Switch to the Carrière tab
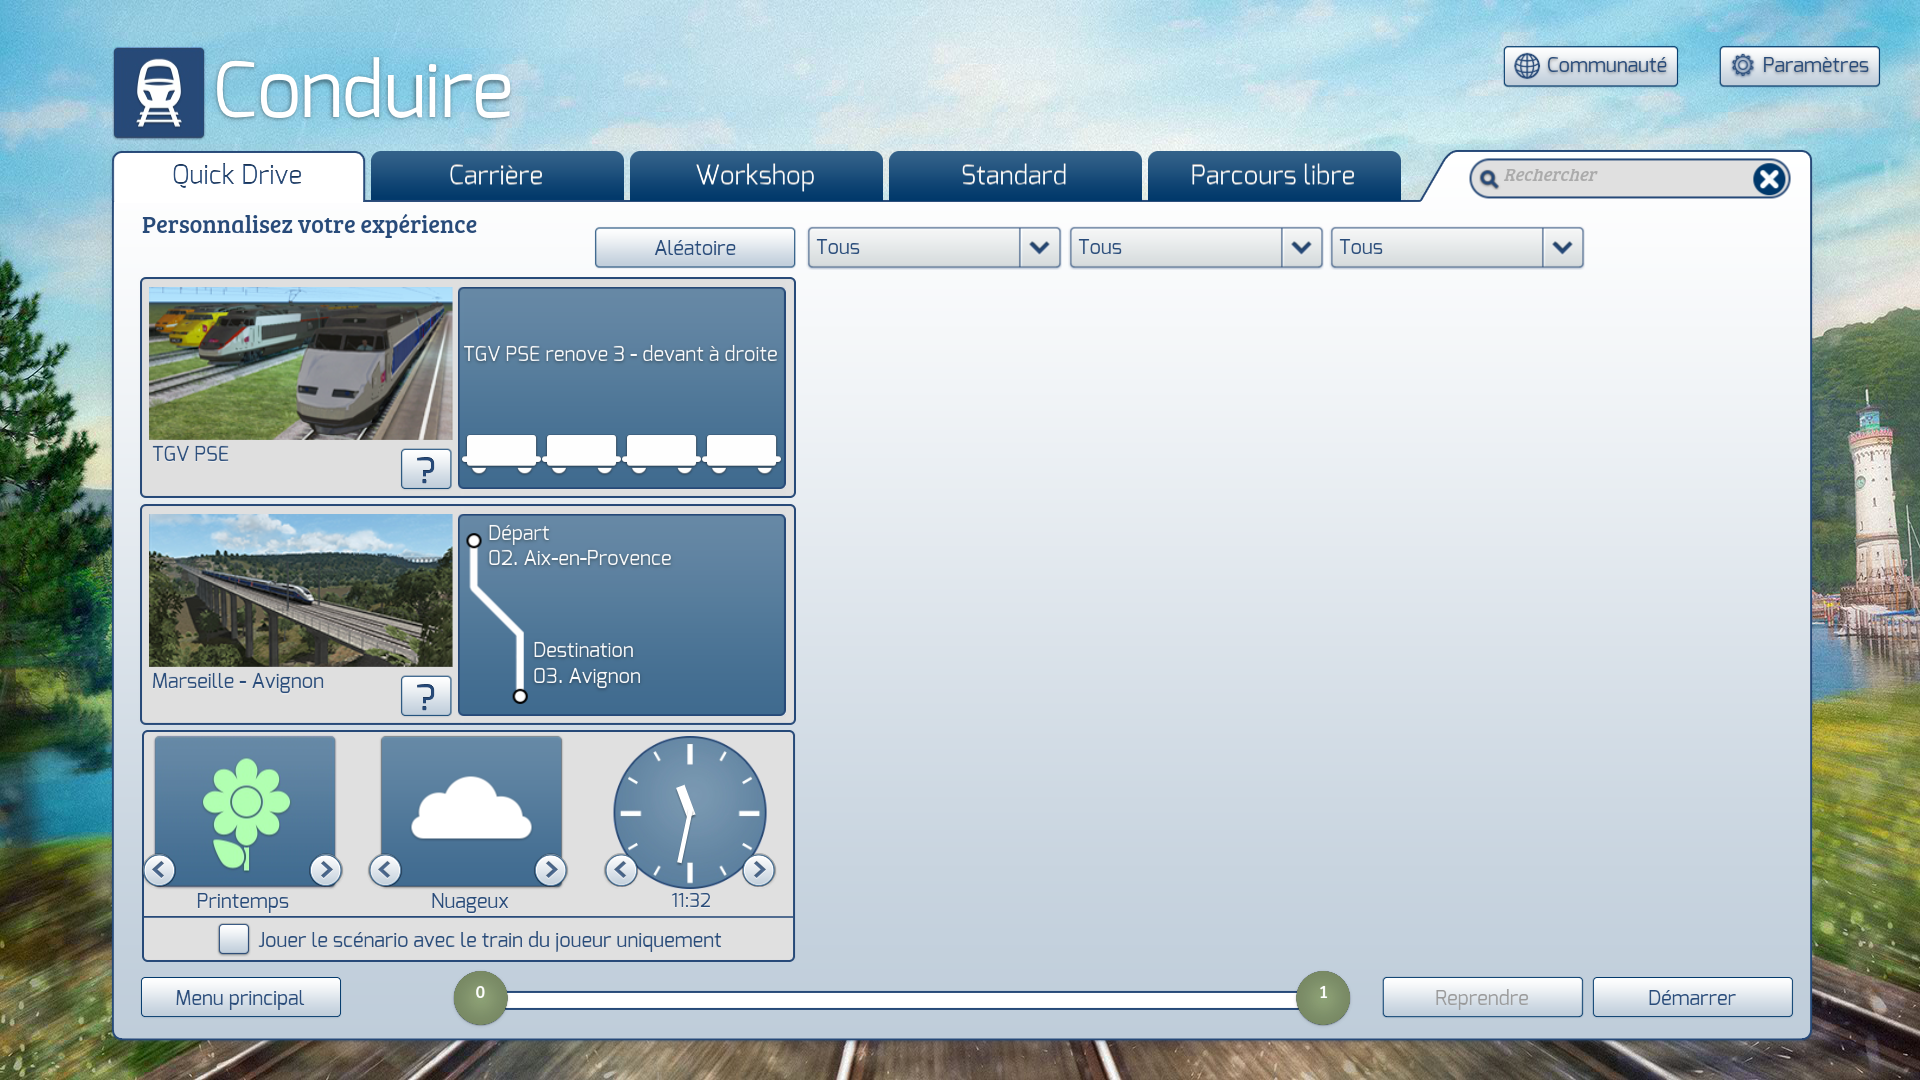 [x=496, y=176]
